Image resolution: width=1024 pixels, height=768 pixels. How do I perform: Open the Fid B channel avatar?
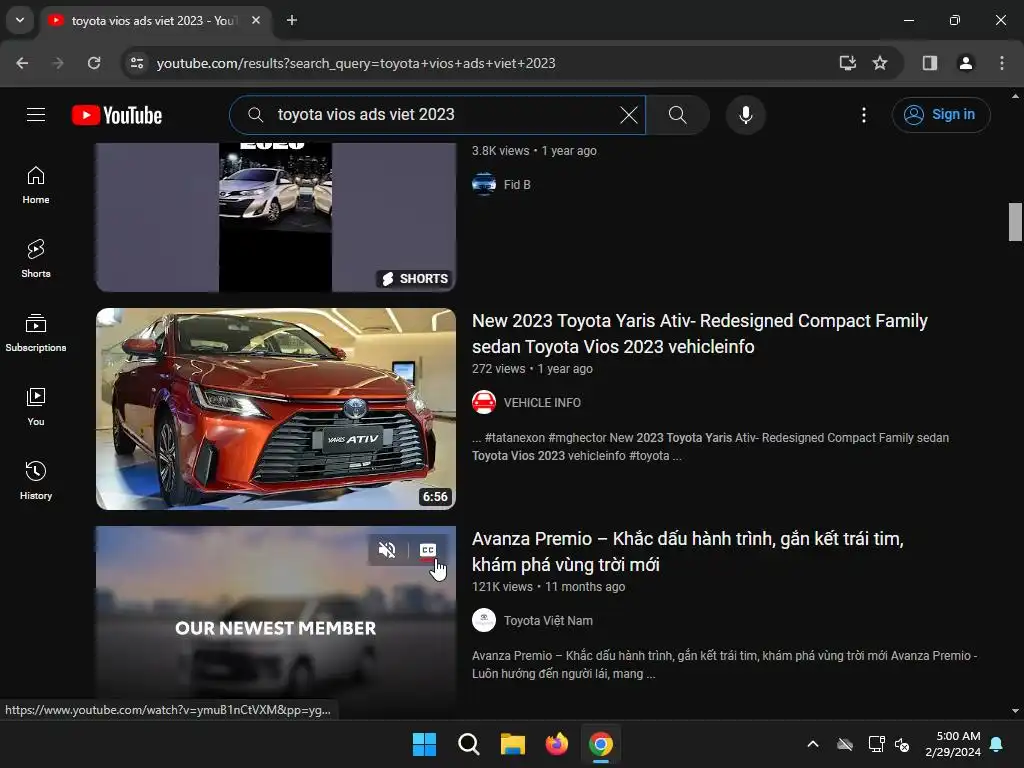tap(484, 184)
